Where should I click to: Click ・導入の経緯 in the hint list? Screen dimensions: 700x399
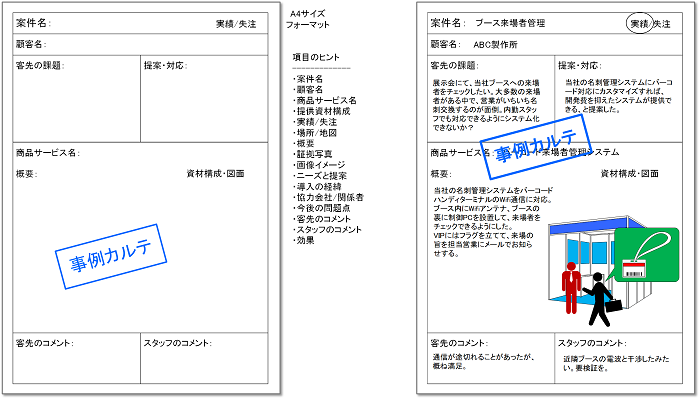tap(317, 187)
